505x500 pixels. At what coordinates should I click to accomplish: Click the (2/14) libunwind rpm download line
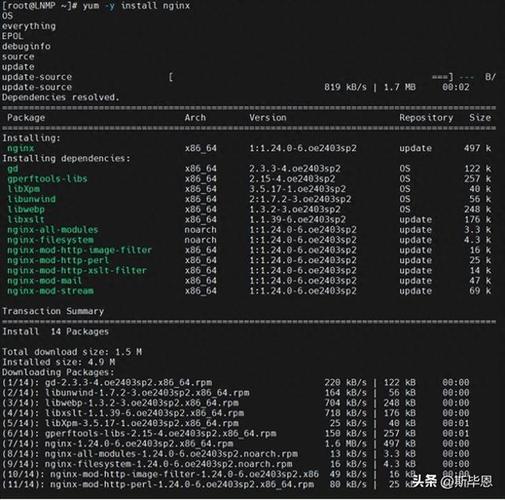235,393
